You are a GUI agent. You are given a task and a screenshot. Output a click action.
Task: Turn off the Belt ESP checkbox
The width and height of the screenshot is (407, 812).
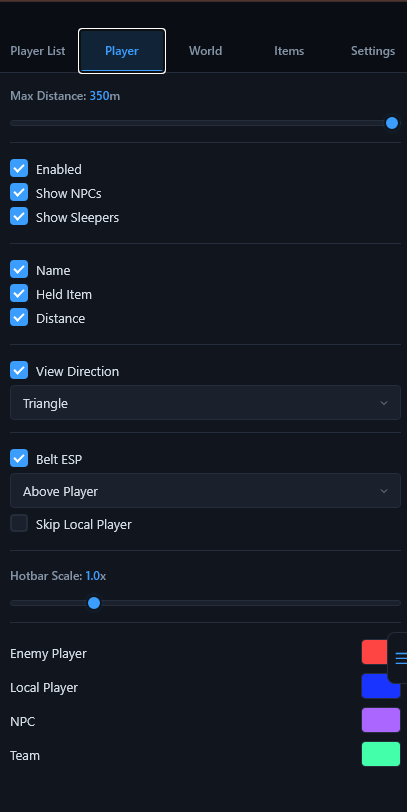[x=19, y=458]
